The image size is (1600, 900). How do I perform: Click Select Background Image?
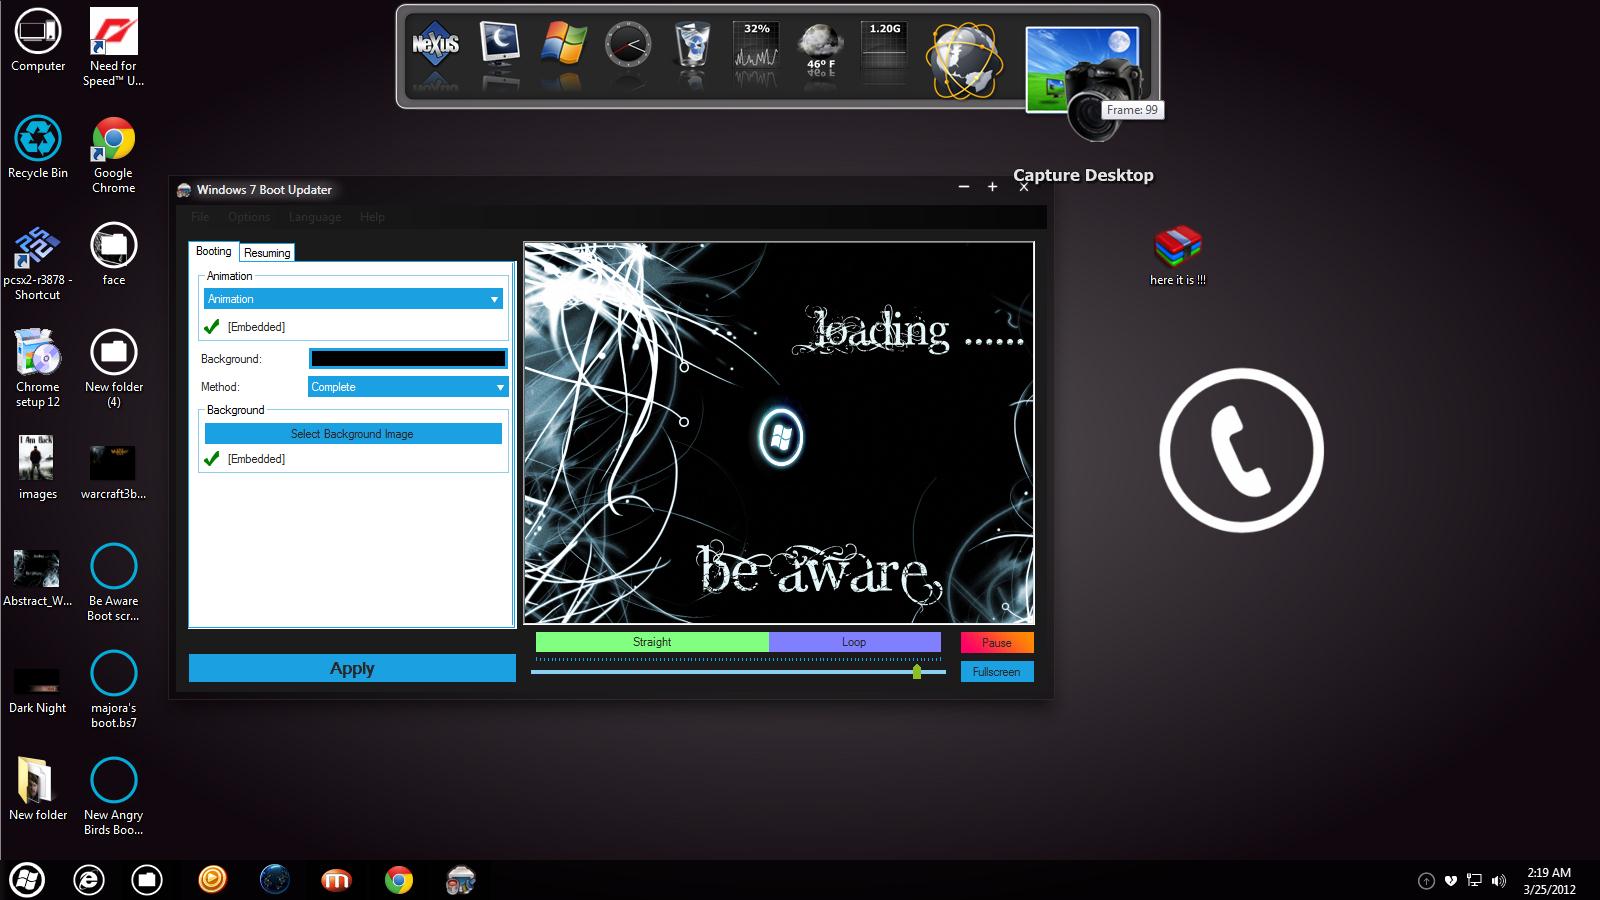point(352,433)
